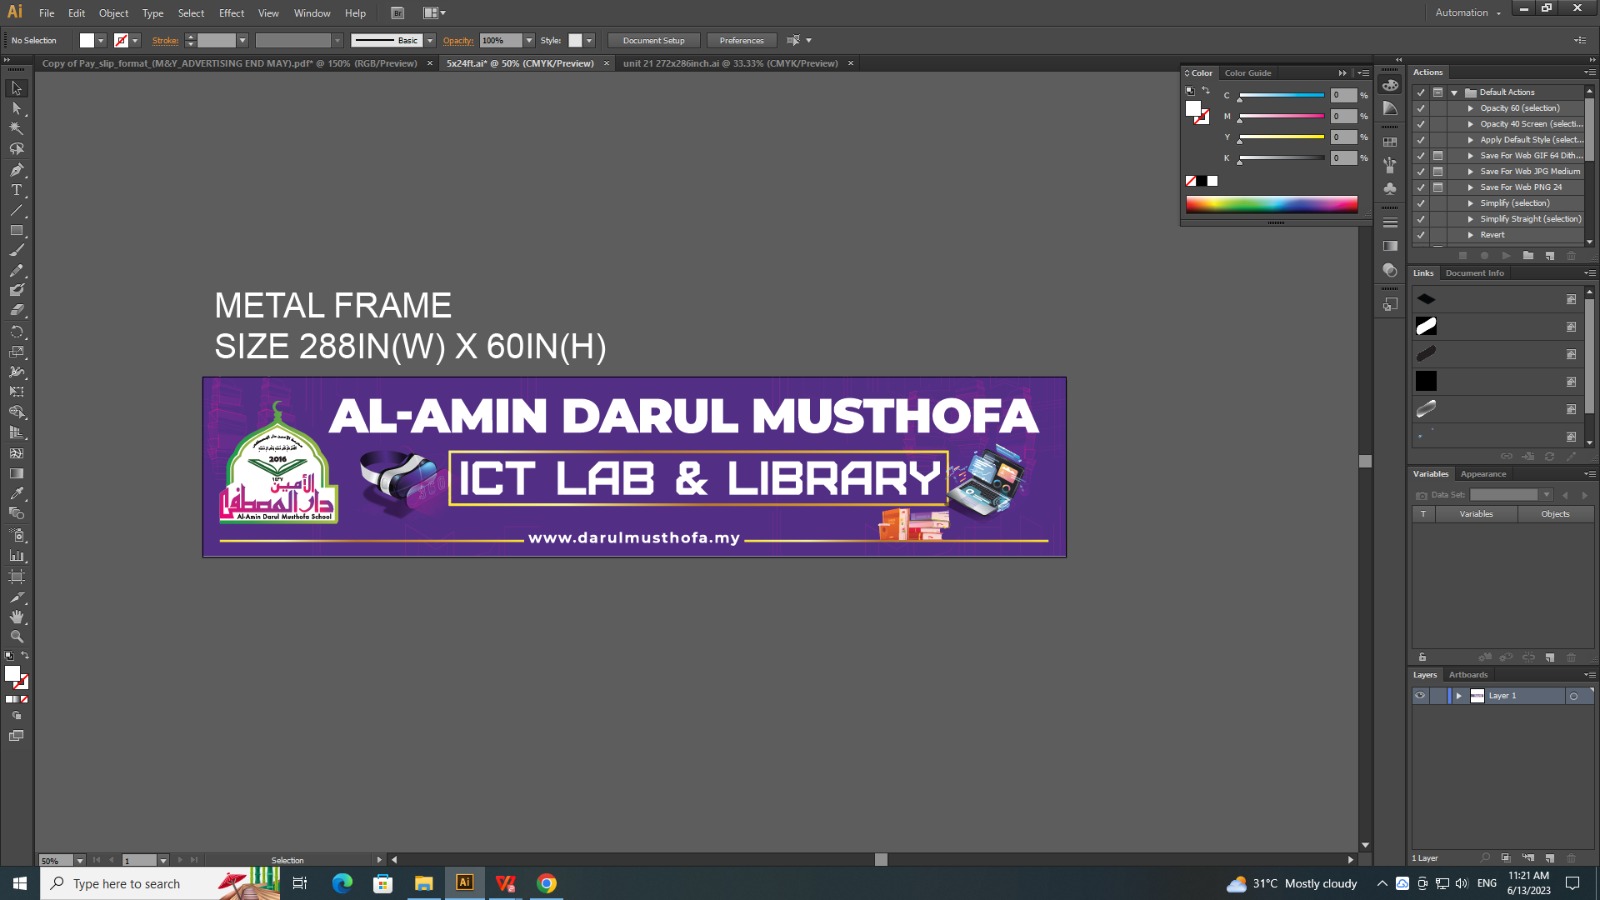This screenshot has width=1600, height=900.
Task: Toggle the Default Actions set checkmark
Action: click(x=1421, y=92)
